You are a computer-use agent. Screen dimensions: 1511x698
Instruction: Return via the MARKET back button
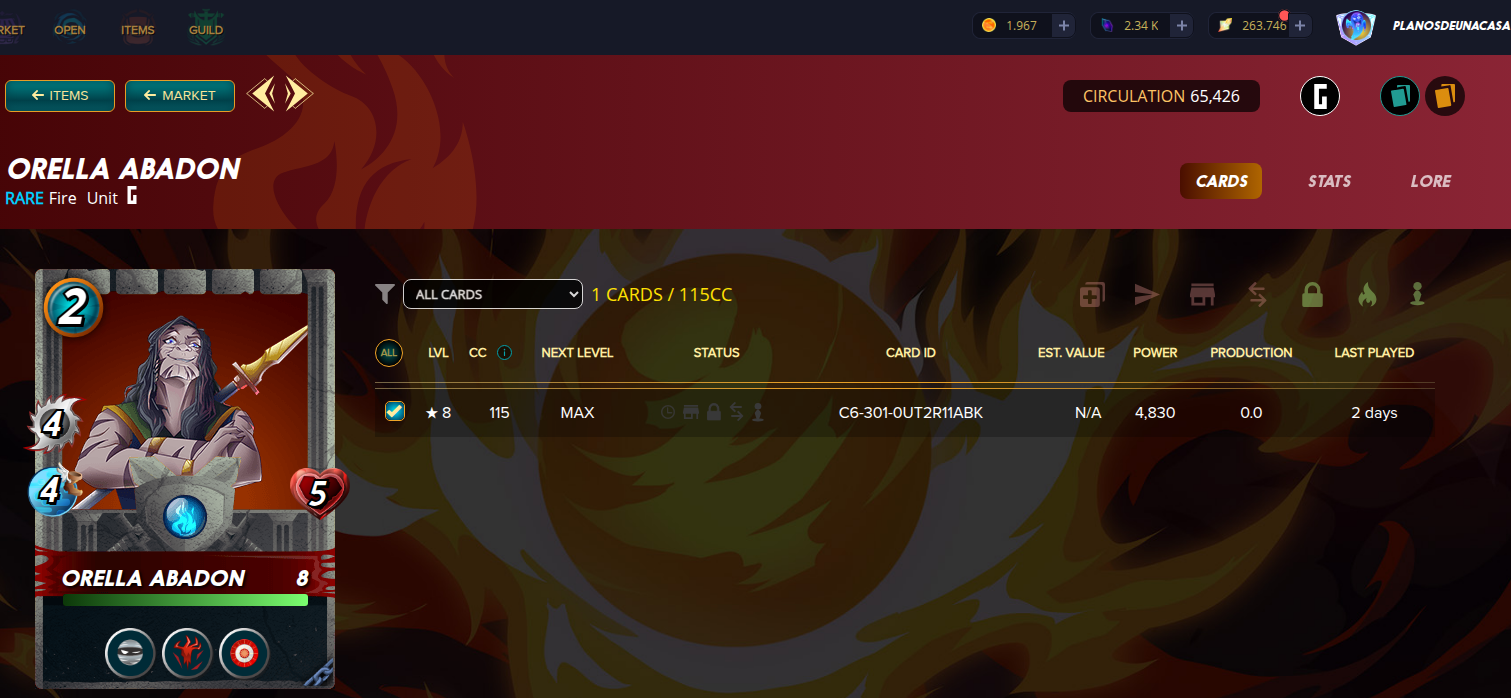click(180, 96)
